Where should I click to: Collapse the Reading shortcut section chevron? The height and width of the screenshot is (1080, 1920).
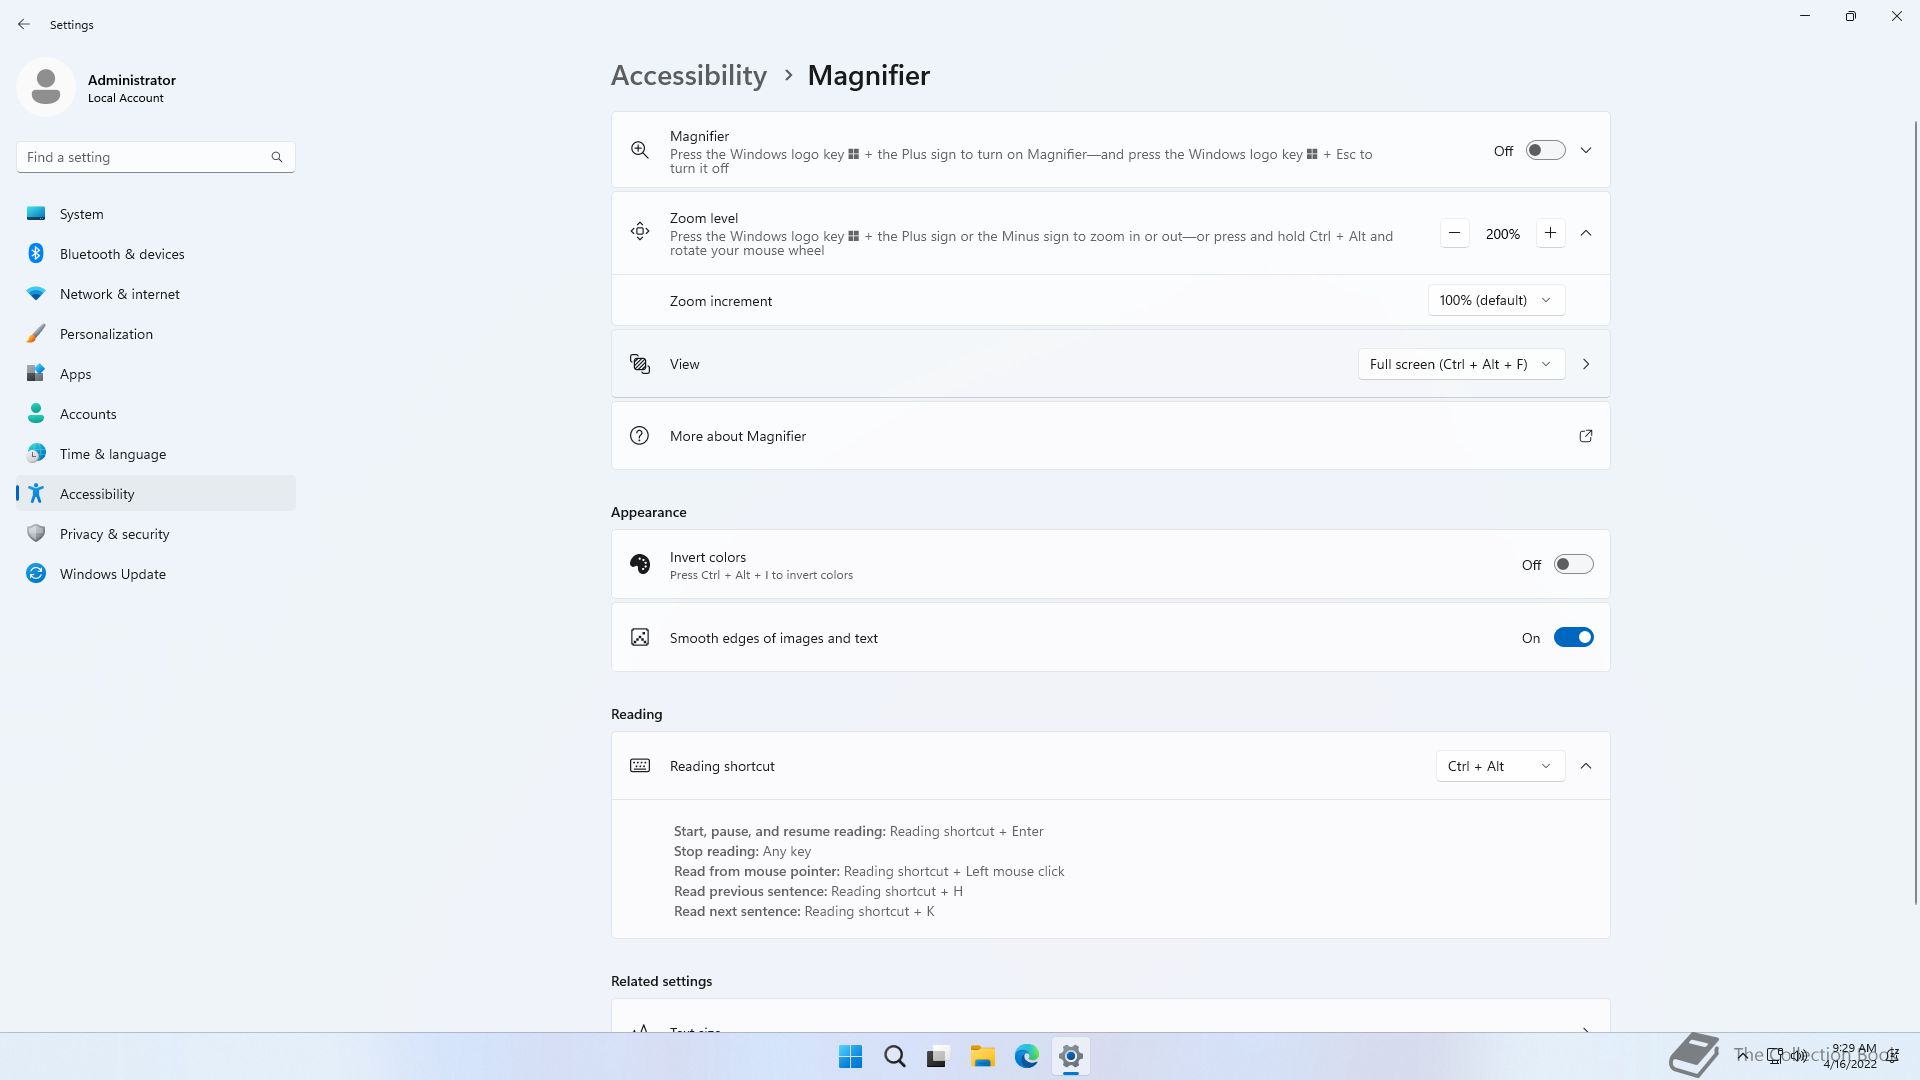pos(1586,766)
